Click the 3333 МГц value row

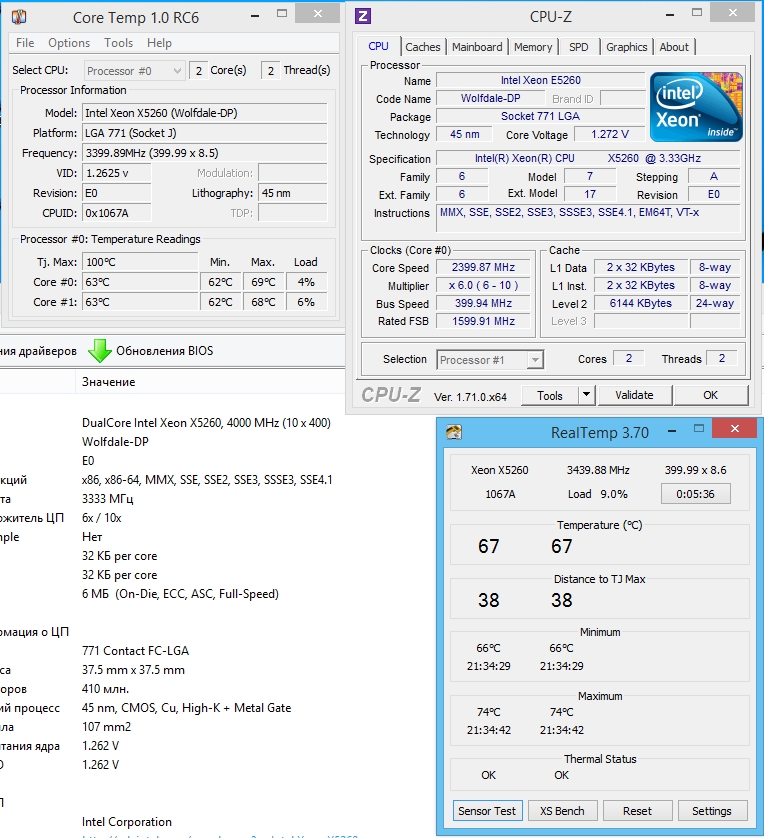107,499
